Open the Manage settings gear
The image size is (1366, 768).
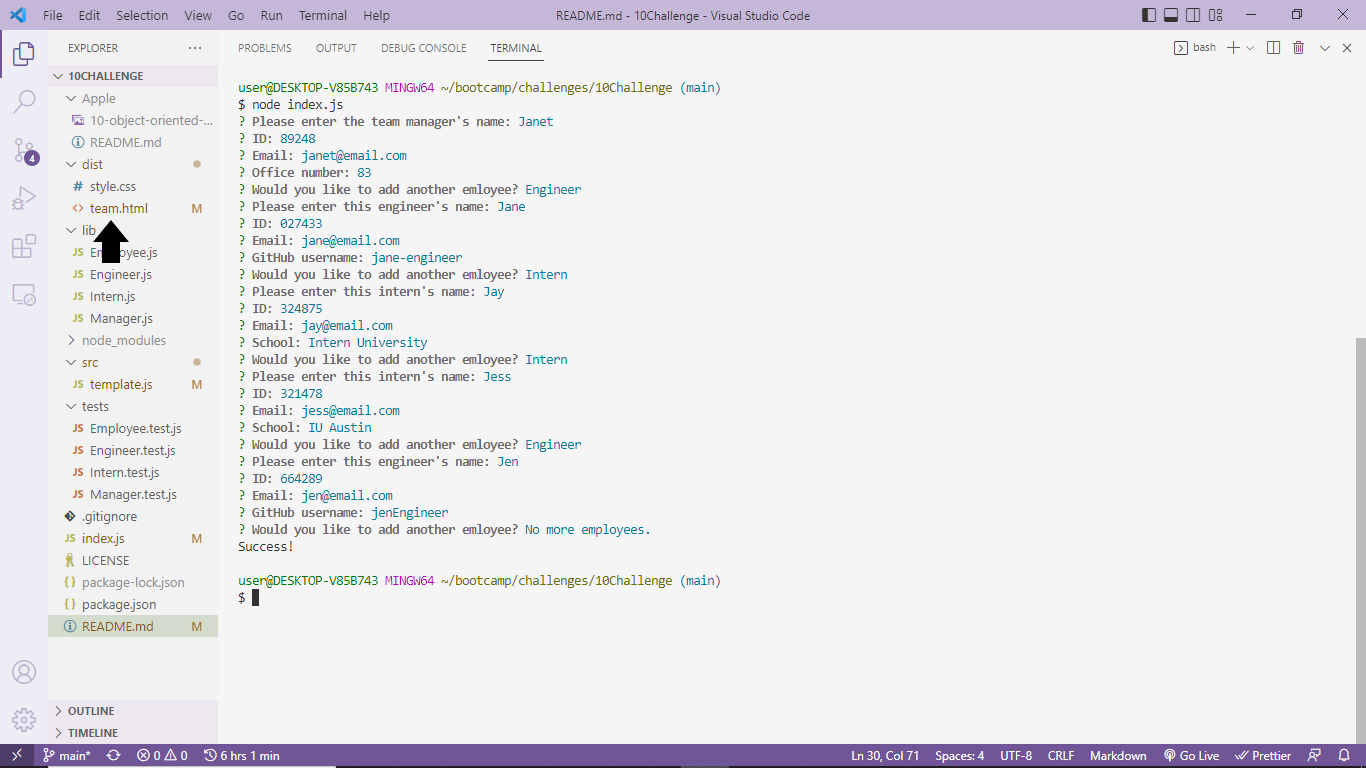(x=24, y=719)
